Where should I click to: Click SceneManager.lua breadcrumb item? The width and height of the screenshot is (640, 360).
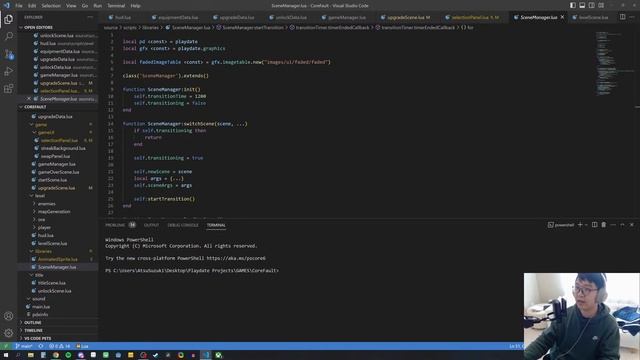191,27
